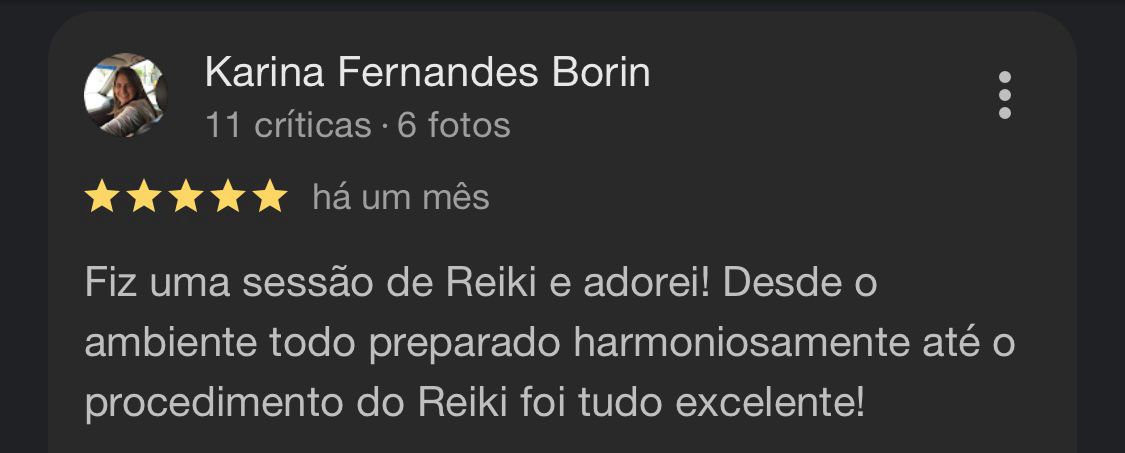Click the word "procedimento" in the last line
This screenshot has height=453, width=1125.
click(215, 404)
